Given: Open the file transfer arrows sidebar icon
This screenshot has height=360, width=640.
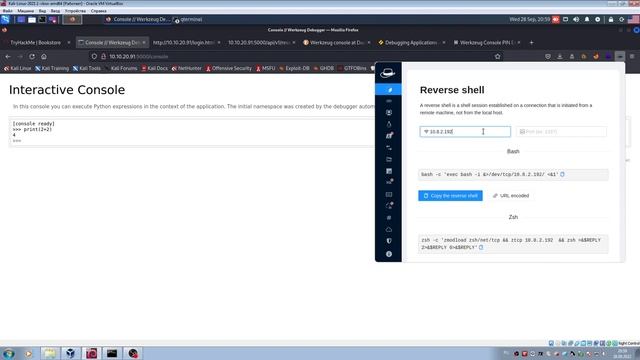Looking at the screenshot, I should click(x=389, y=147).
